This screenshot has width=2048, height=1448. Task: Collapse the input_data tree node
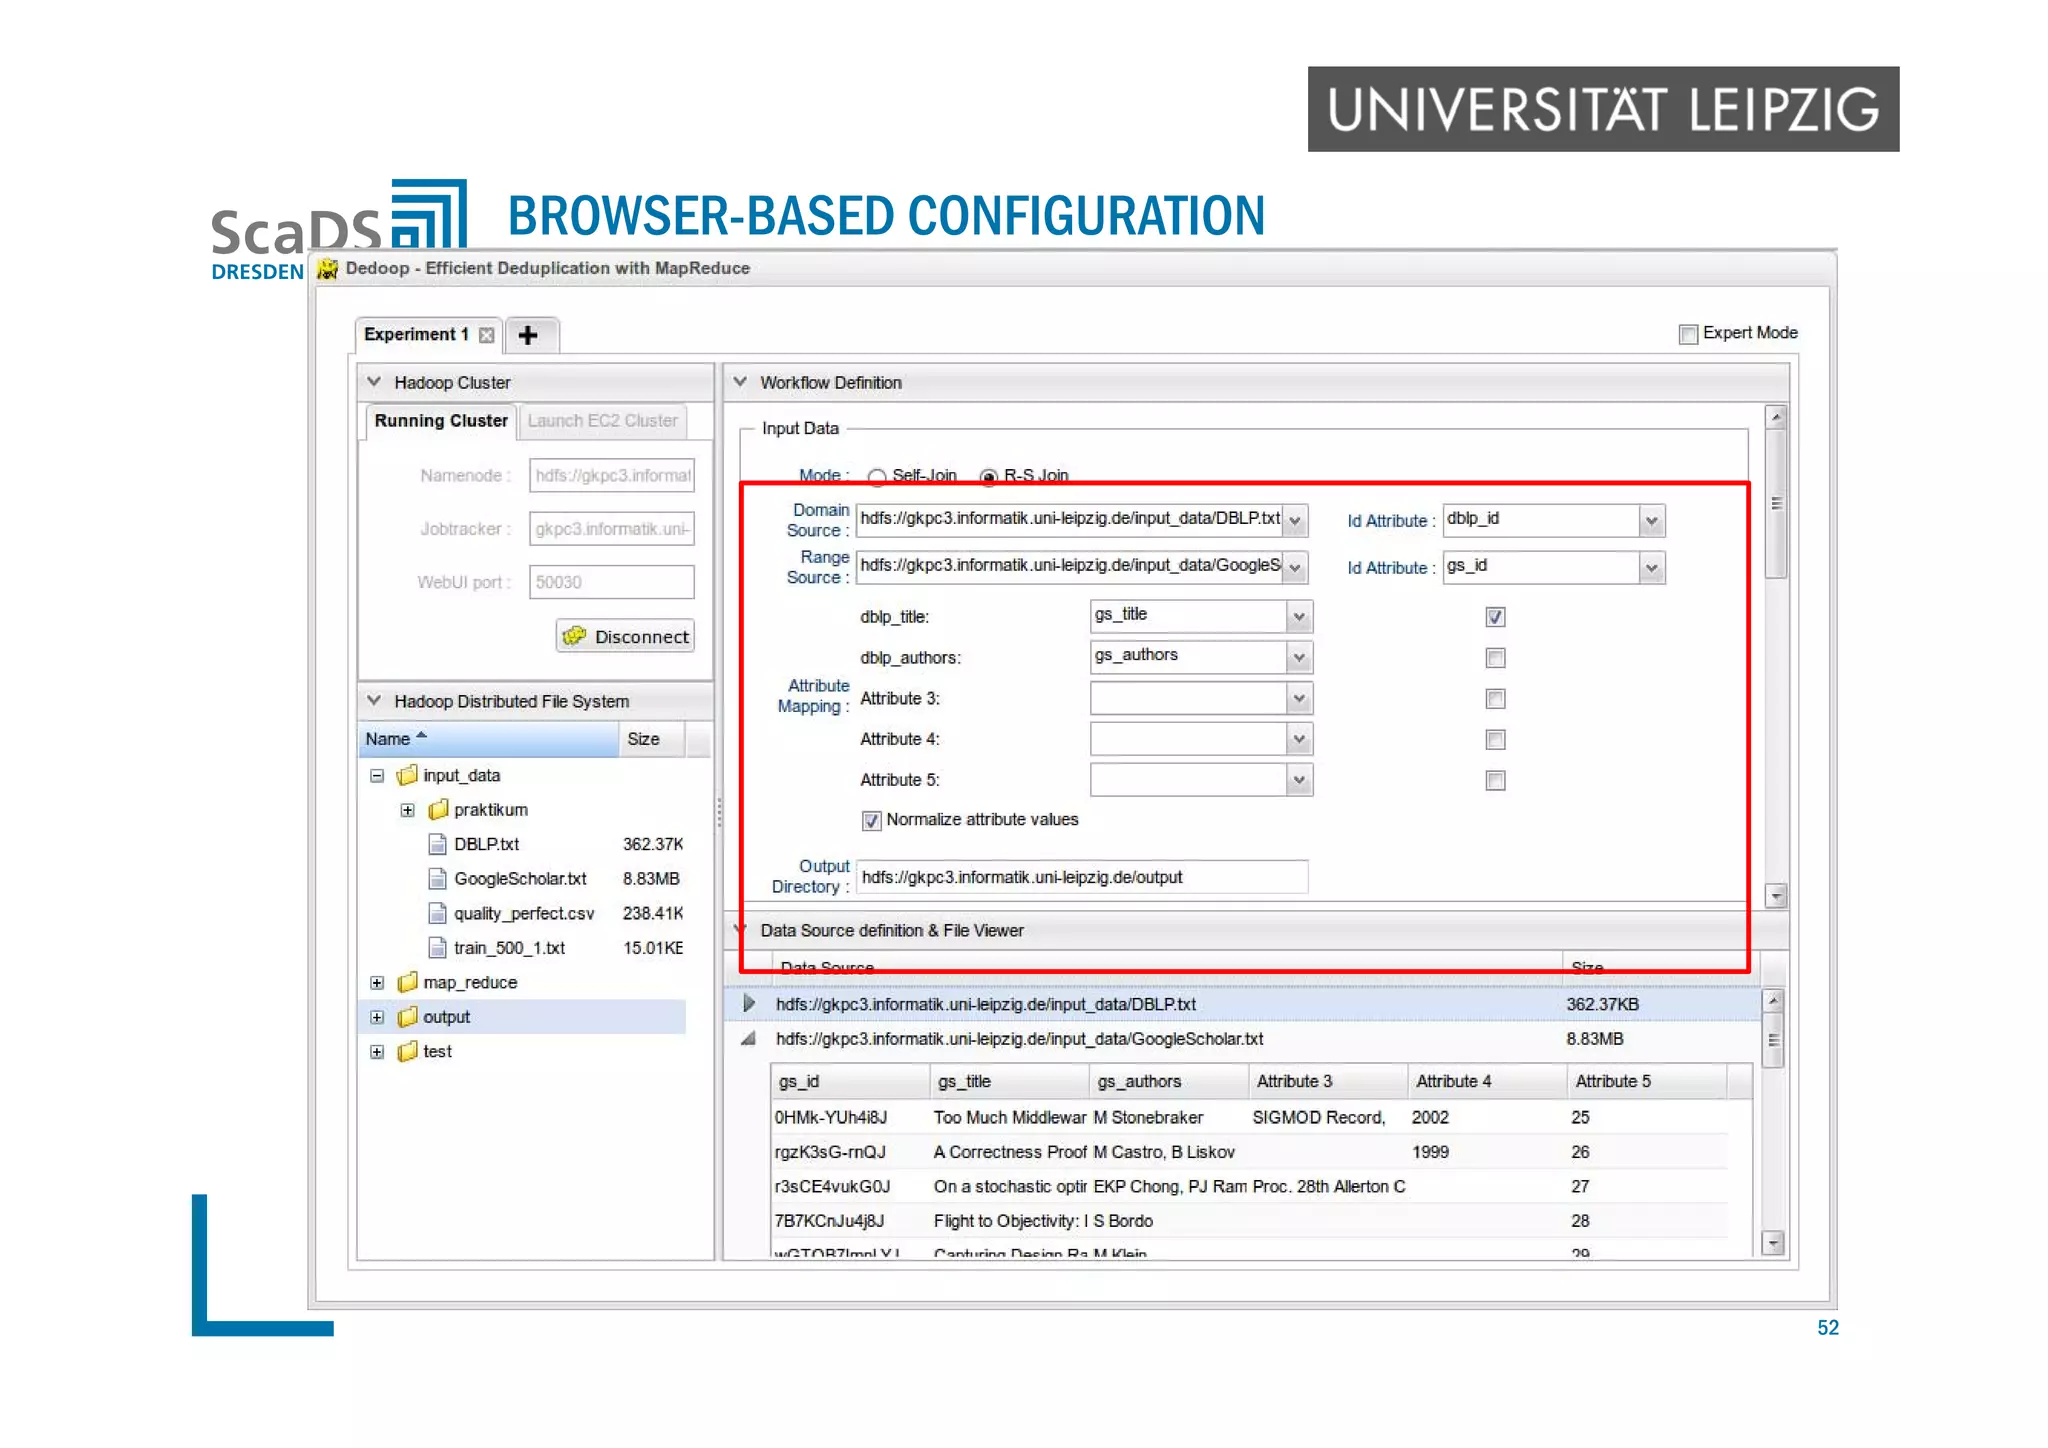[x=377, y=776]
